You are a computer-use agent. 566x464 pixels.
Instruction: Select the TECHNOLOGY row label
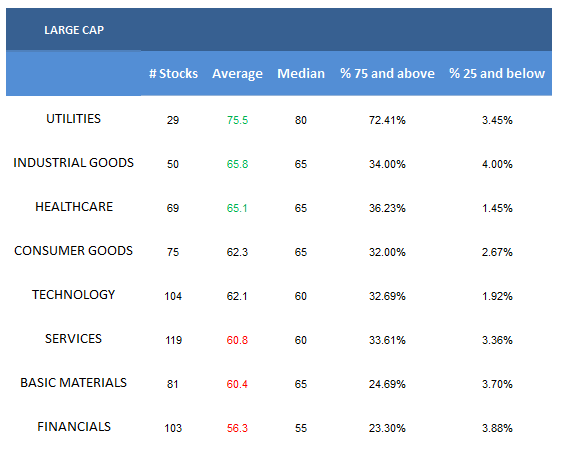pos(74,295)
